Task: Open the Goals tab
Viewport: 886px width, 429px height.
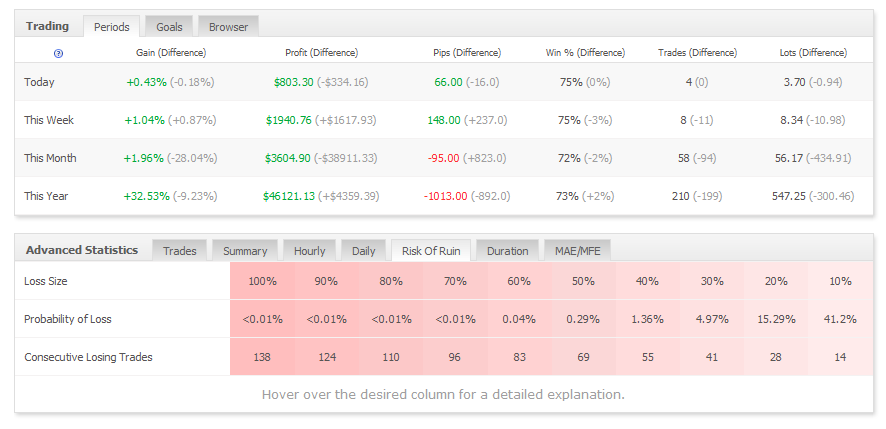Action: coord(169,27)
